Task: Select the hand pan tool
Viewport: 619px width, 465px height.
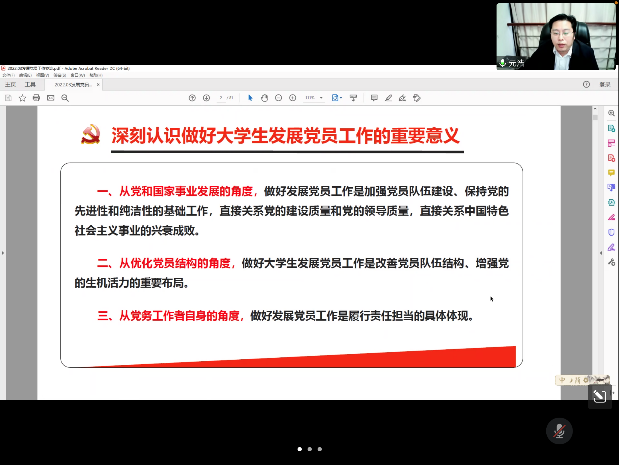Action: (x=263, y=98)
